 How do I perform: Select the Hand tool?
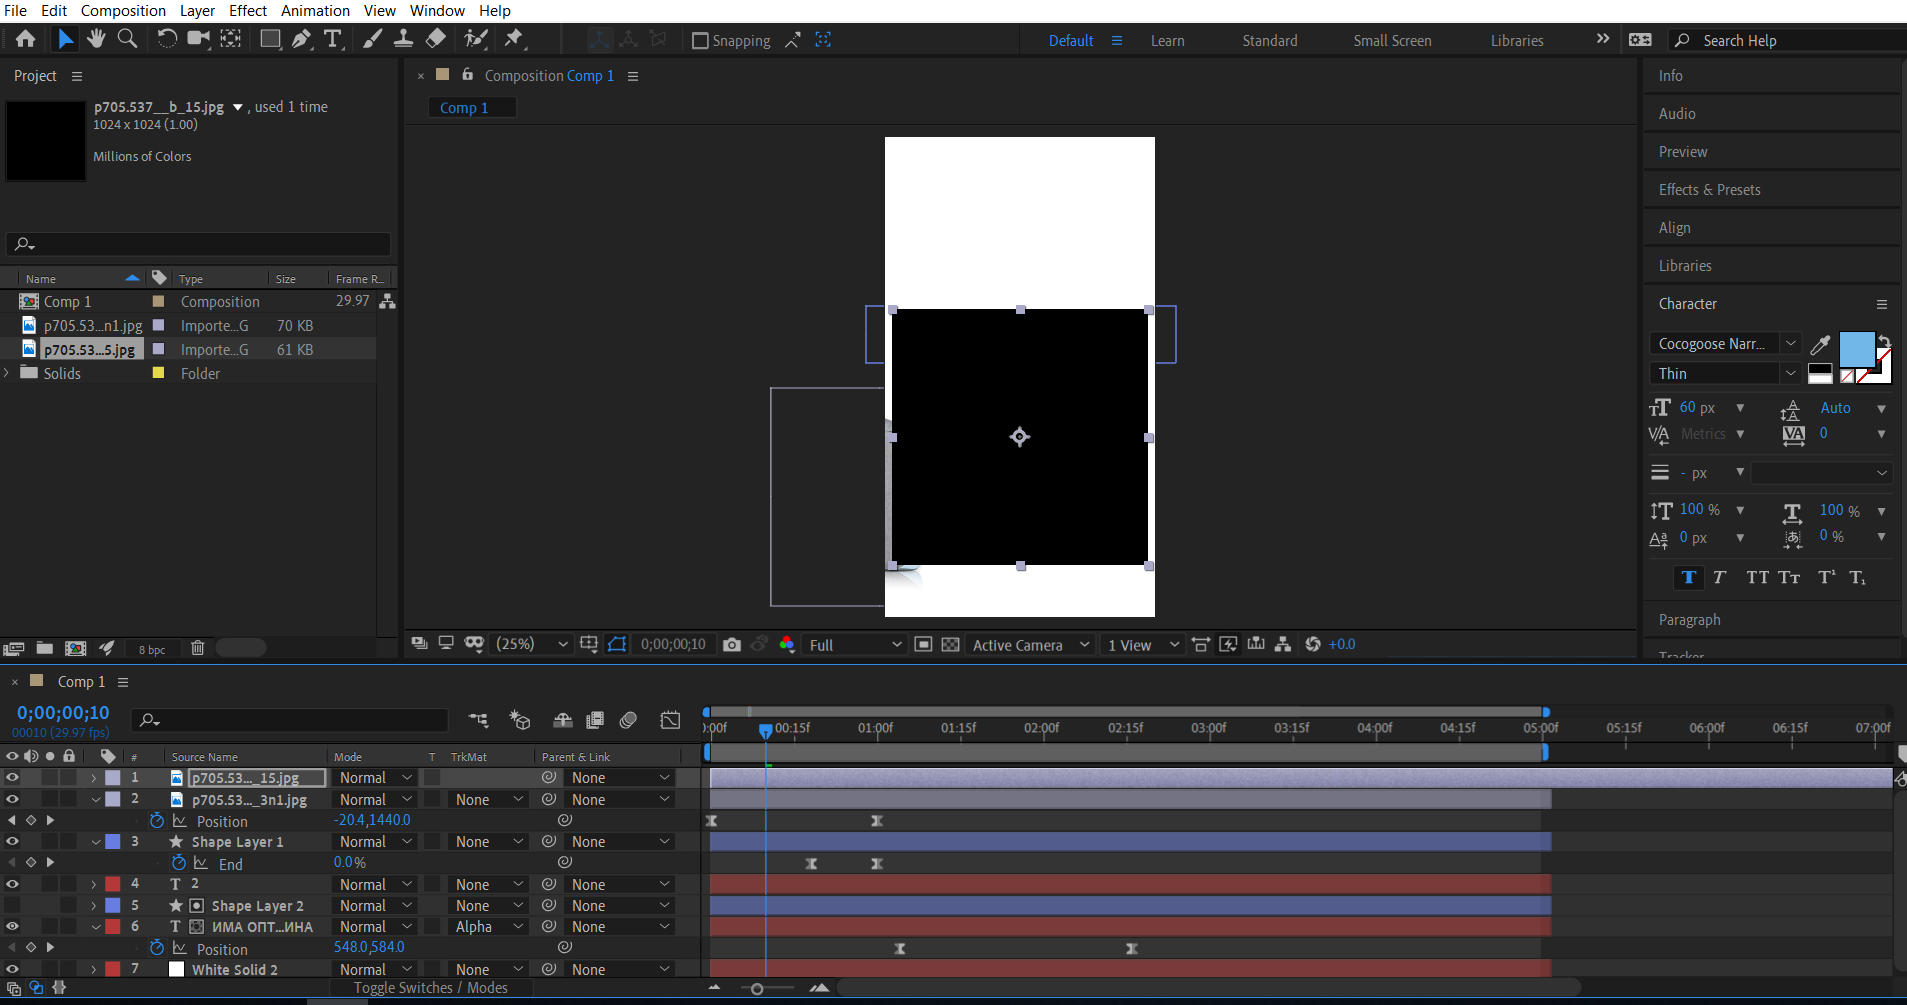[x=96, y=39]
